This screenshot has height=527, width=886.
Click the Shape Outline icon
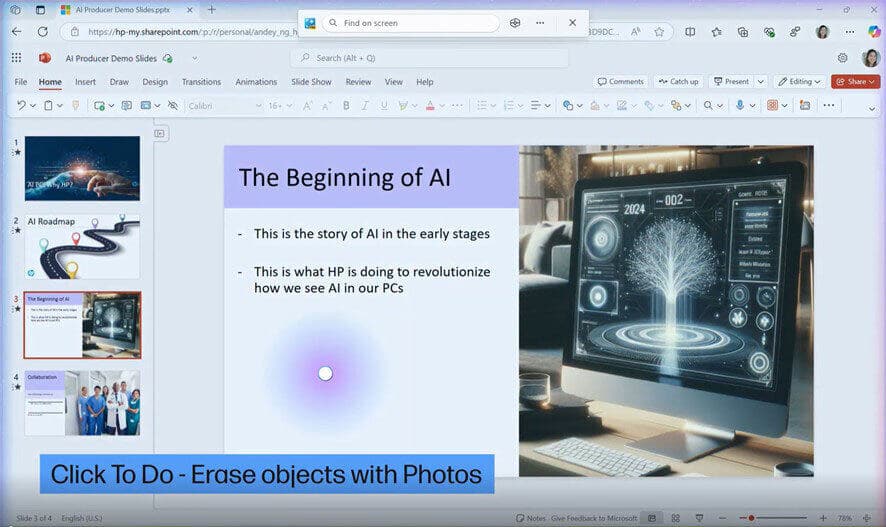[622, 106]
